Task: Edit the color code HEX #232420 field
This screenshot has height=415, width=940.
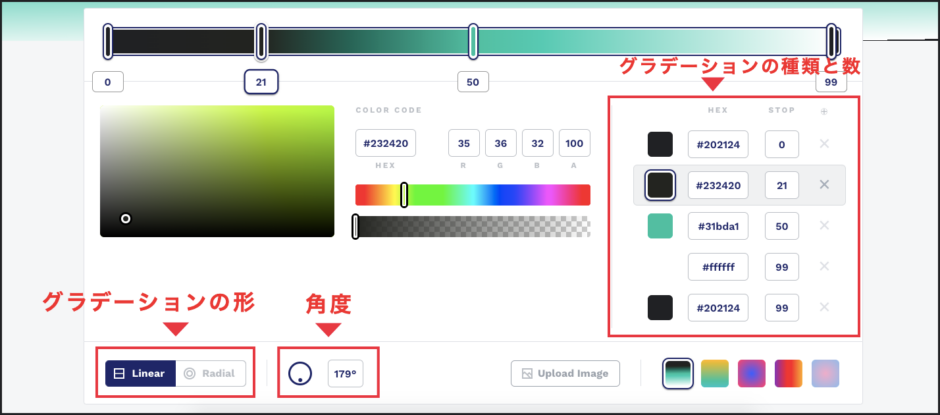Action: (x=385, y=143)
